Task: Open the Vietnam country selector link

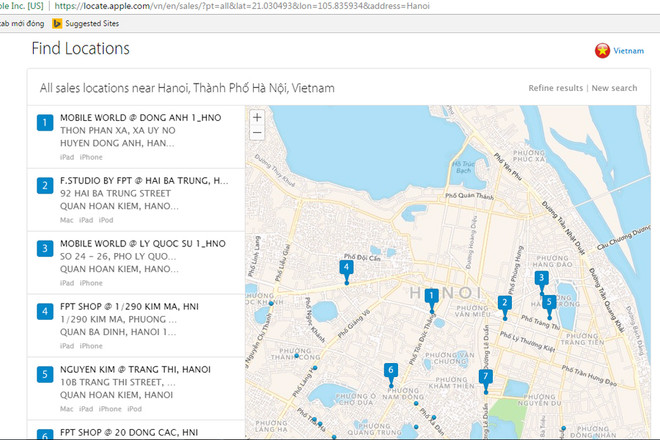Action: click(628, 50)
